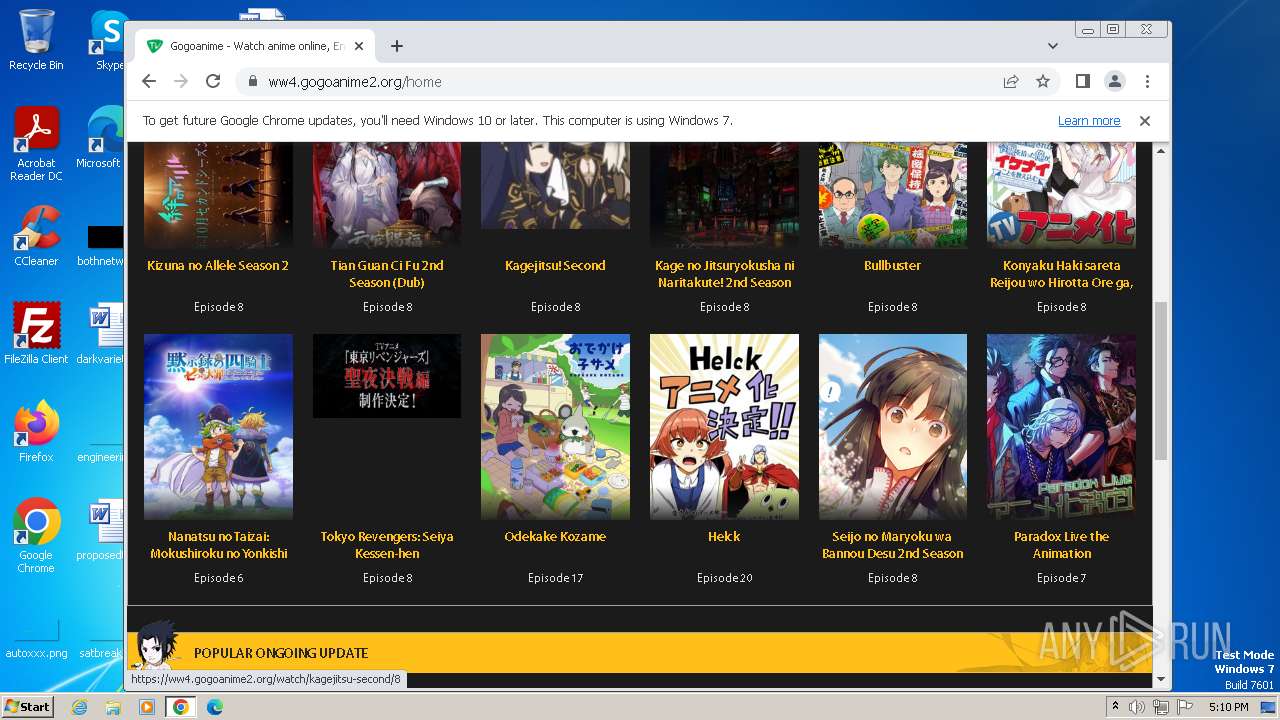This screenshot has width=1280, height=720.
Task: Click the browser Back arrow
Action: (x=149, y=82)
